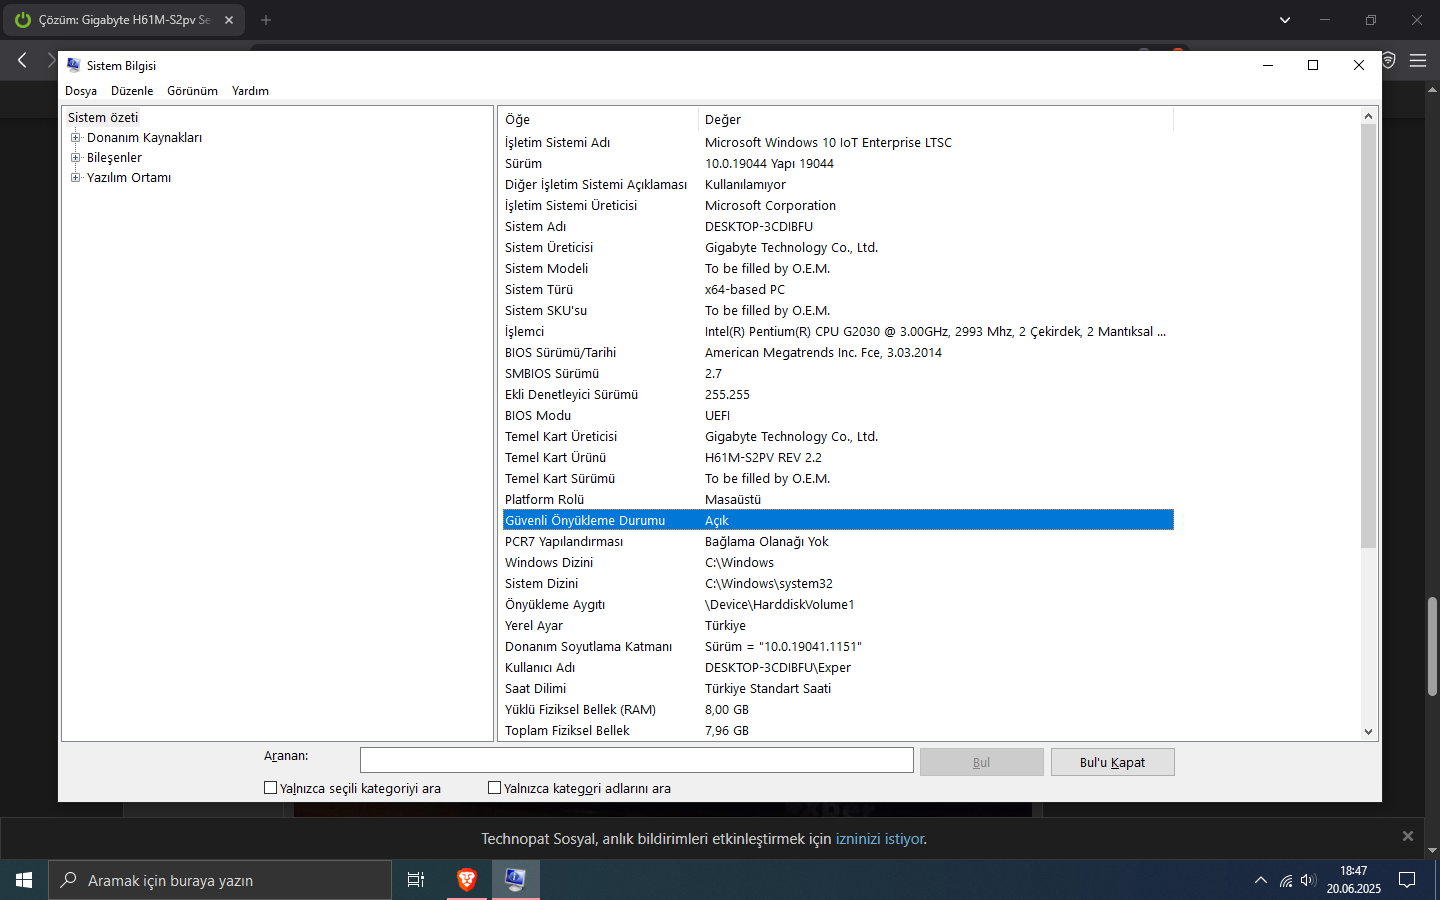Expand the Bileşenler tree node
Image resolution: width=1440 pixels, height=900 pixels.
[75, 158]
